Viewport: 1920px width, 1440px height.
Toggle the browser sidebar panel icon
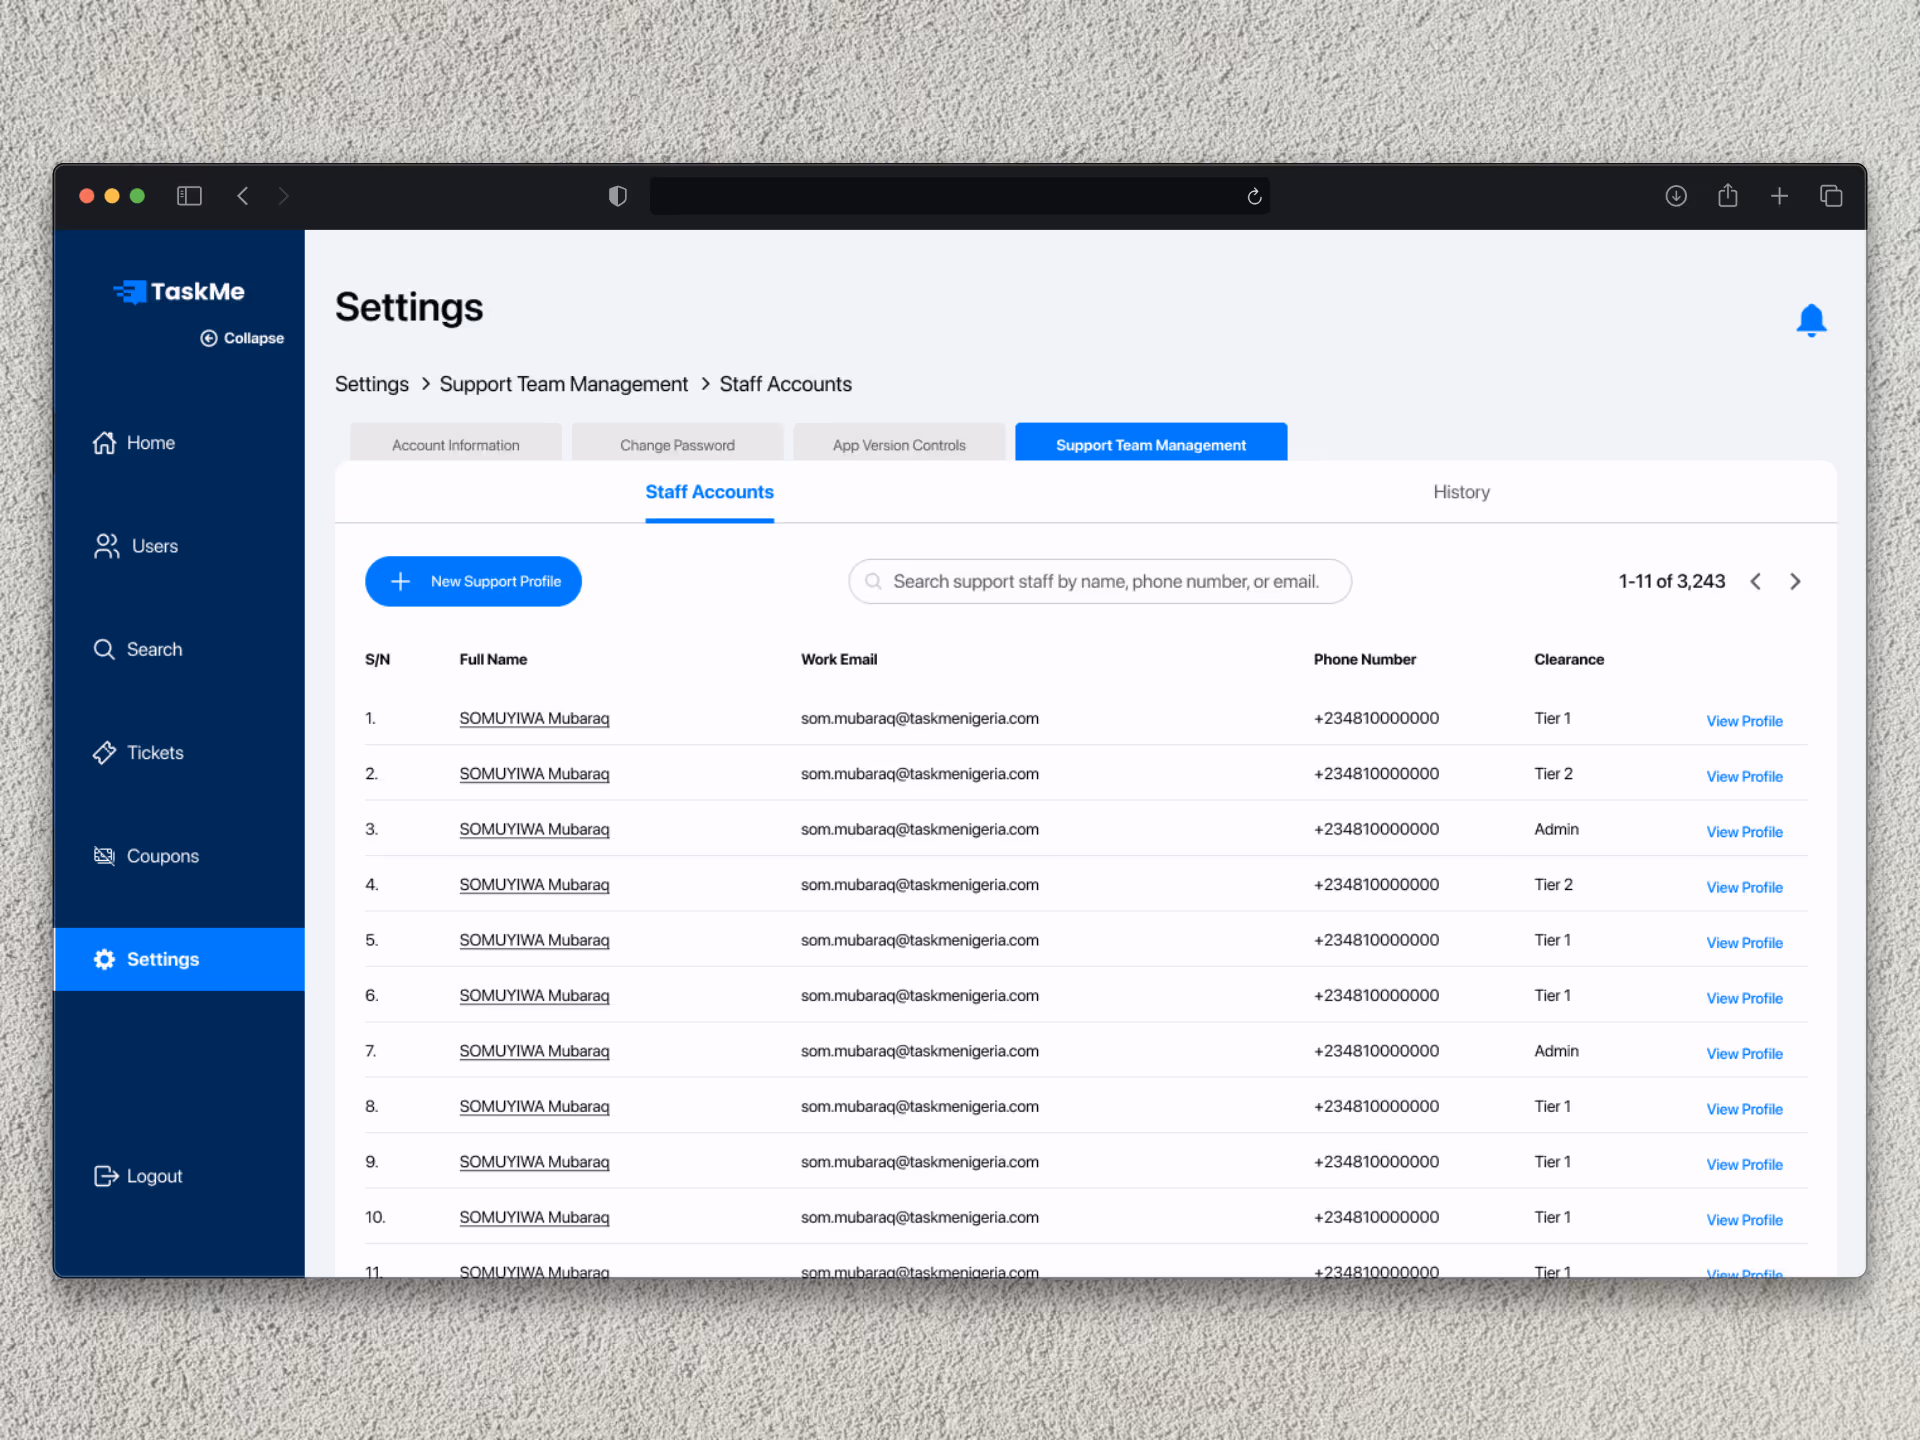pos(189,196)
